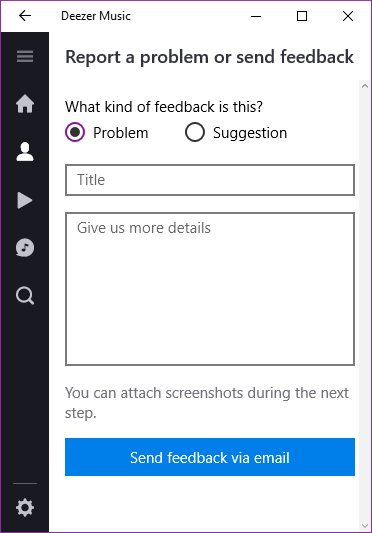
Task: Open Settings with the gear icon
Action: [25, 508]
